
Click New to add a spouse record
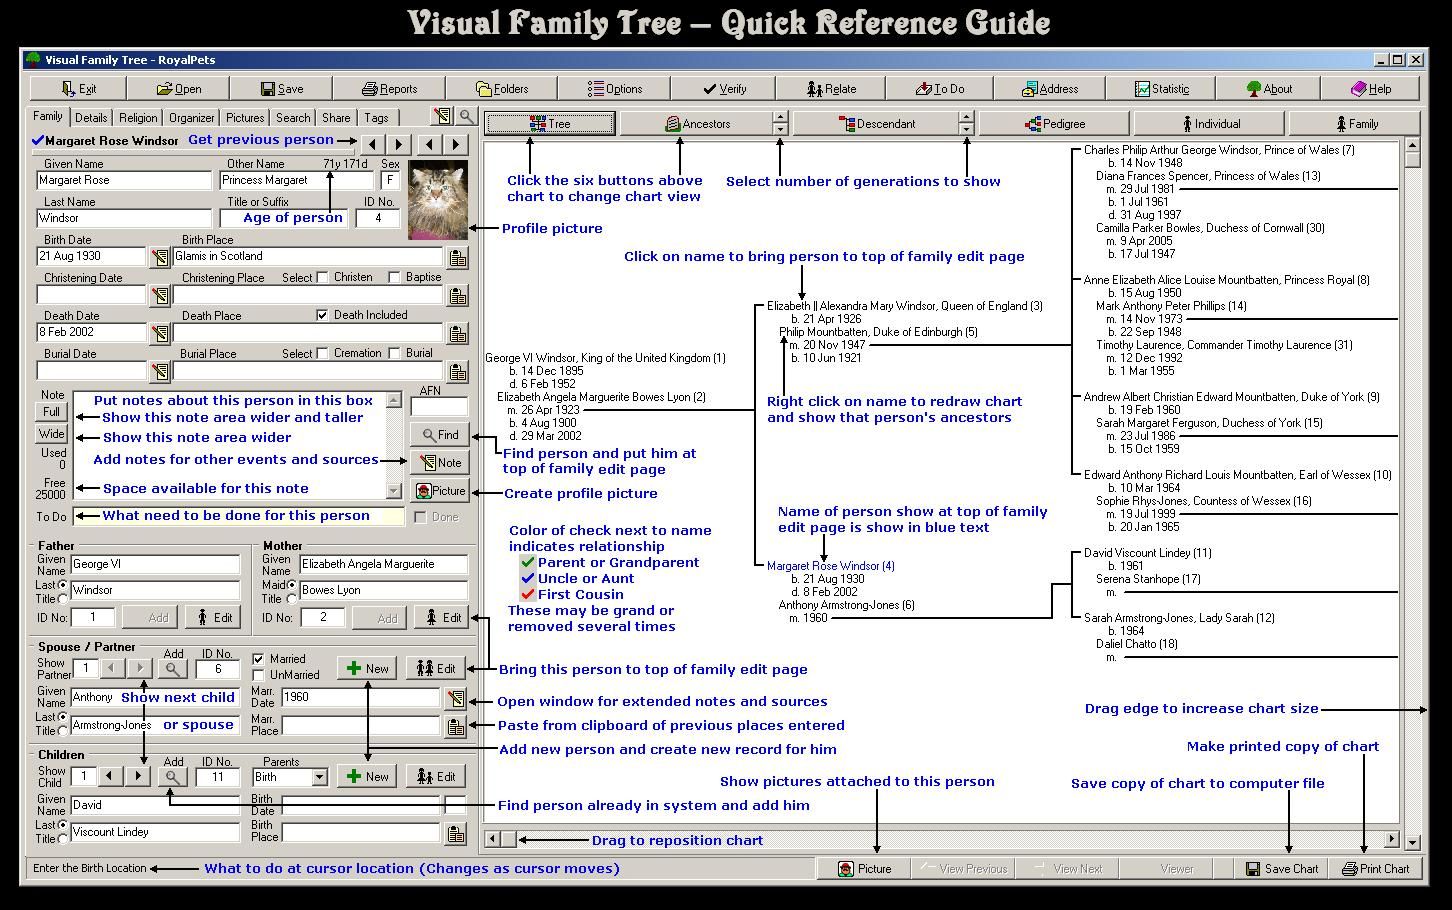366,668
